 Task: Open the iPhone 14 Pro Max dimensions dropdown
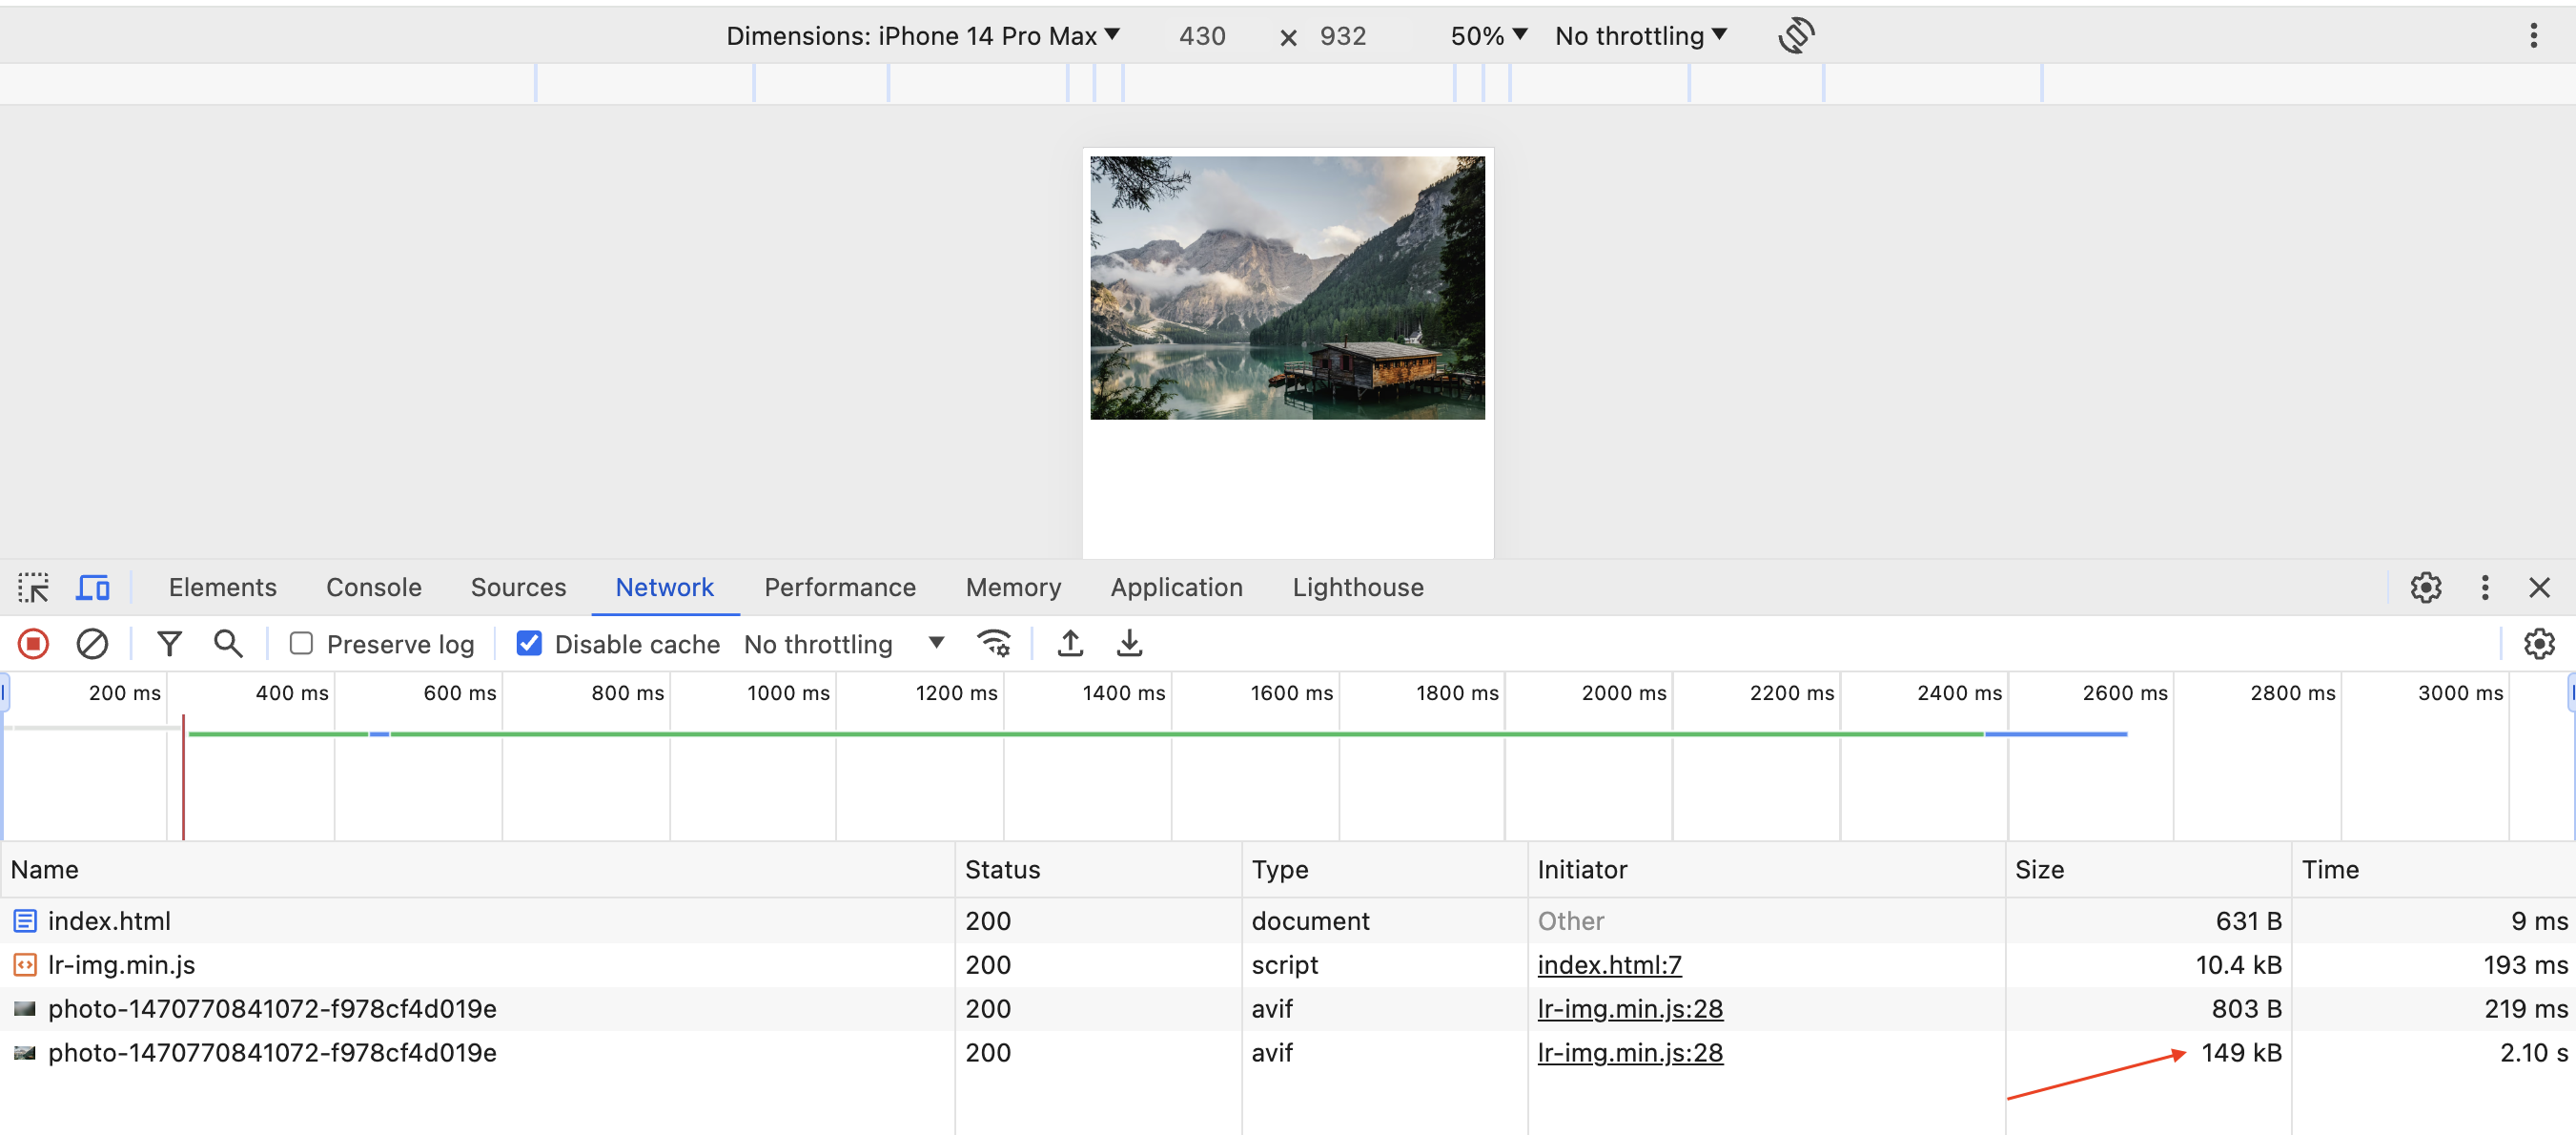pos(922,35)
